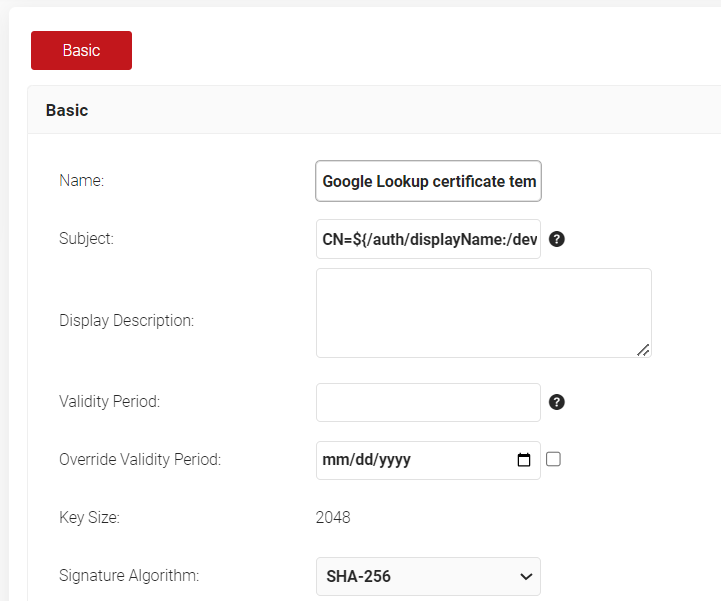Open help icon beside Validity Period
Screen dimensions: 721x601
557,402
